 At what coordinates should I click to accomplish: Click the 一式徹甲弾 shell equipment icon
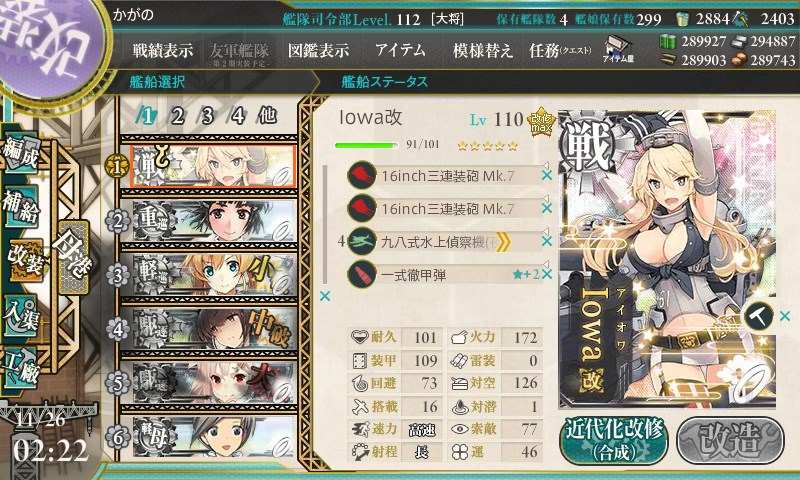pos(362,274)
